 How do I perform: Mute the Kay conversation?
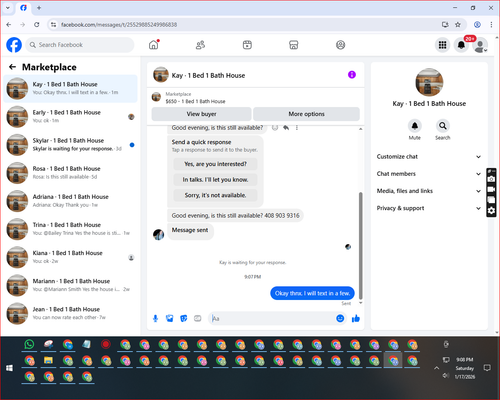[415, 126]
